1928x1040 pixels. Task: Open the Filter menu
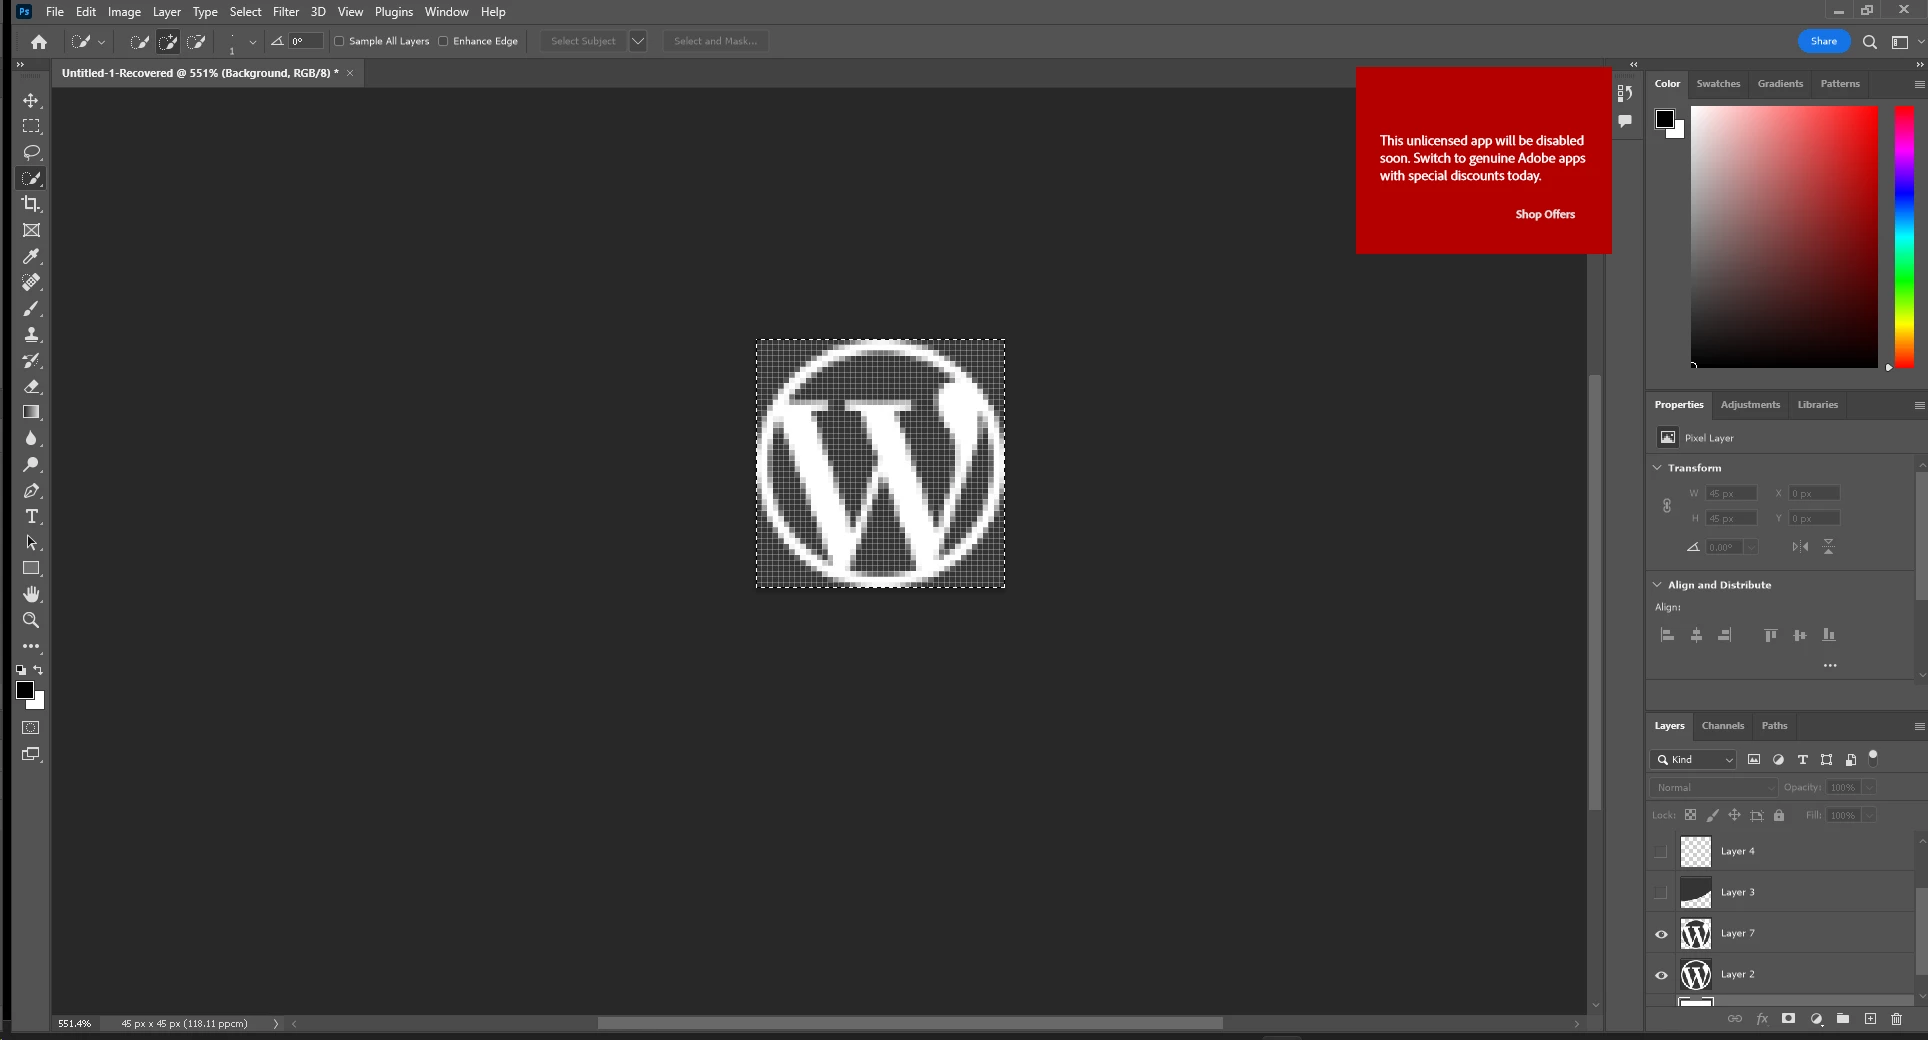[286, 12]
